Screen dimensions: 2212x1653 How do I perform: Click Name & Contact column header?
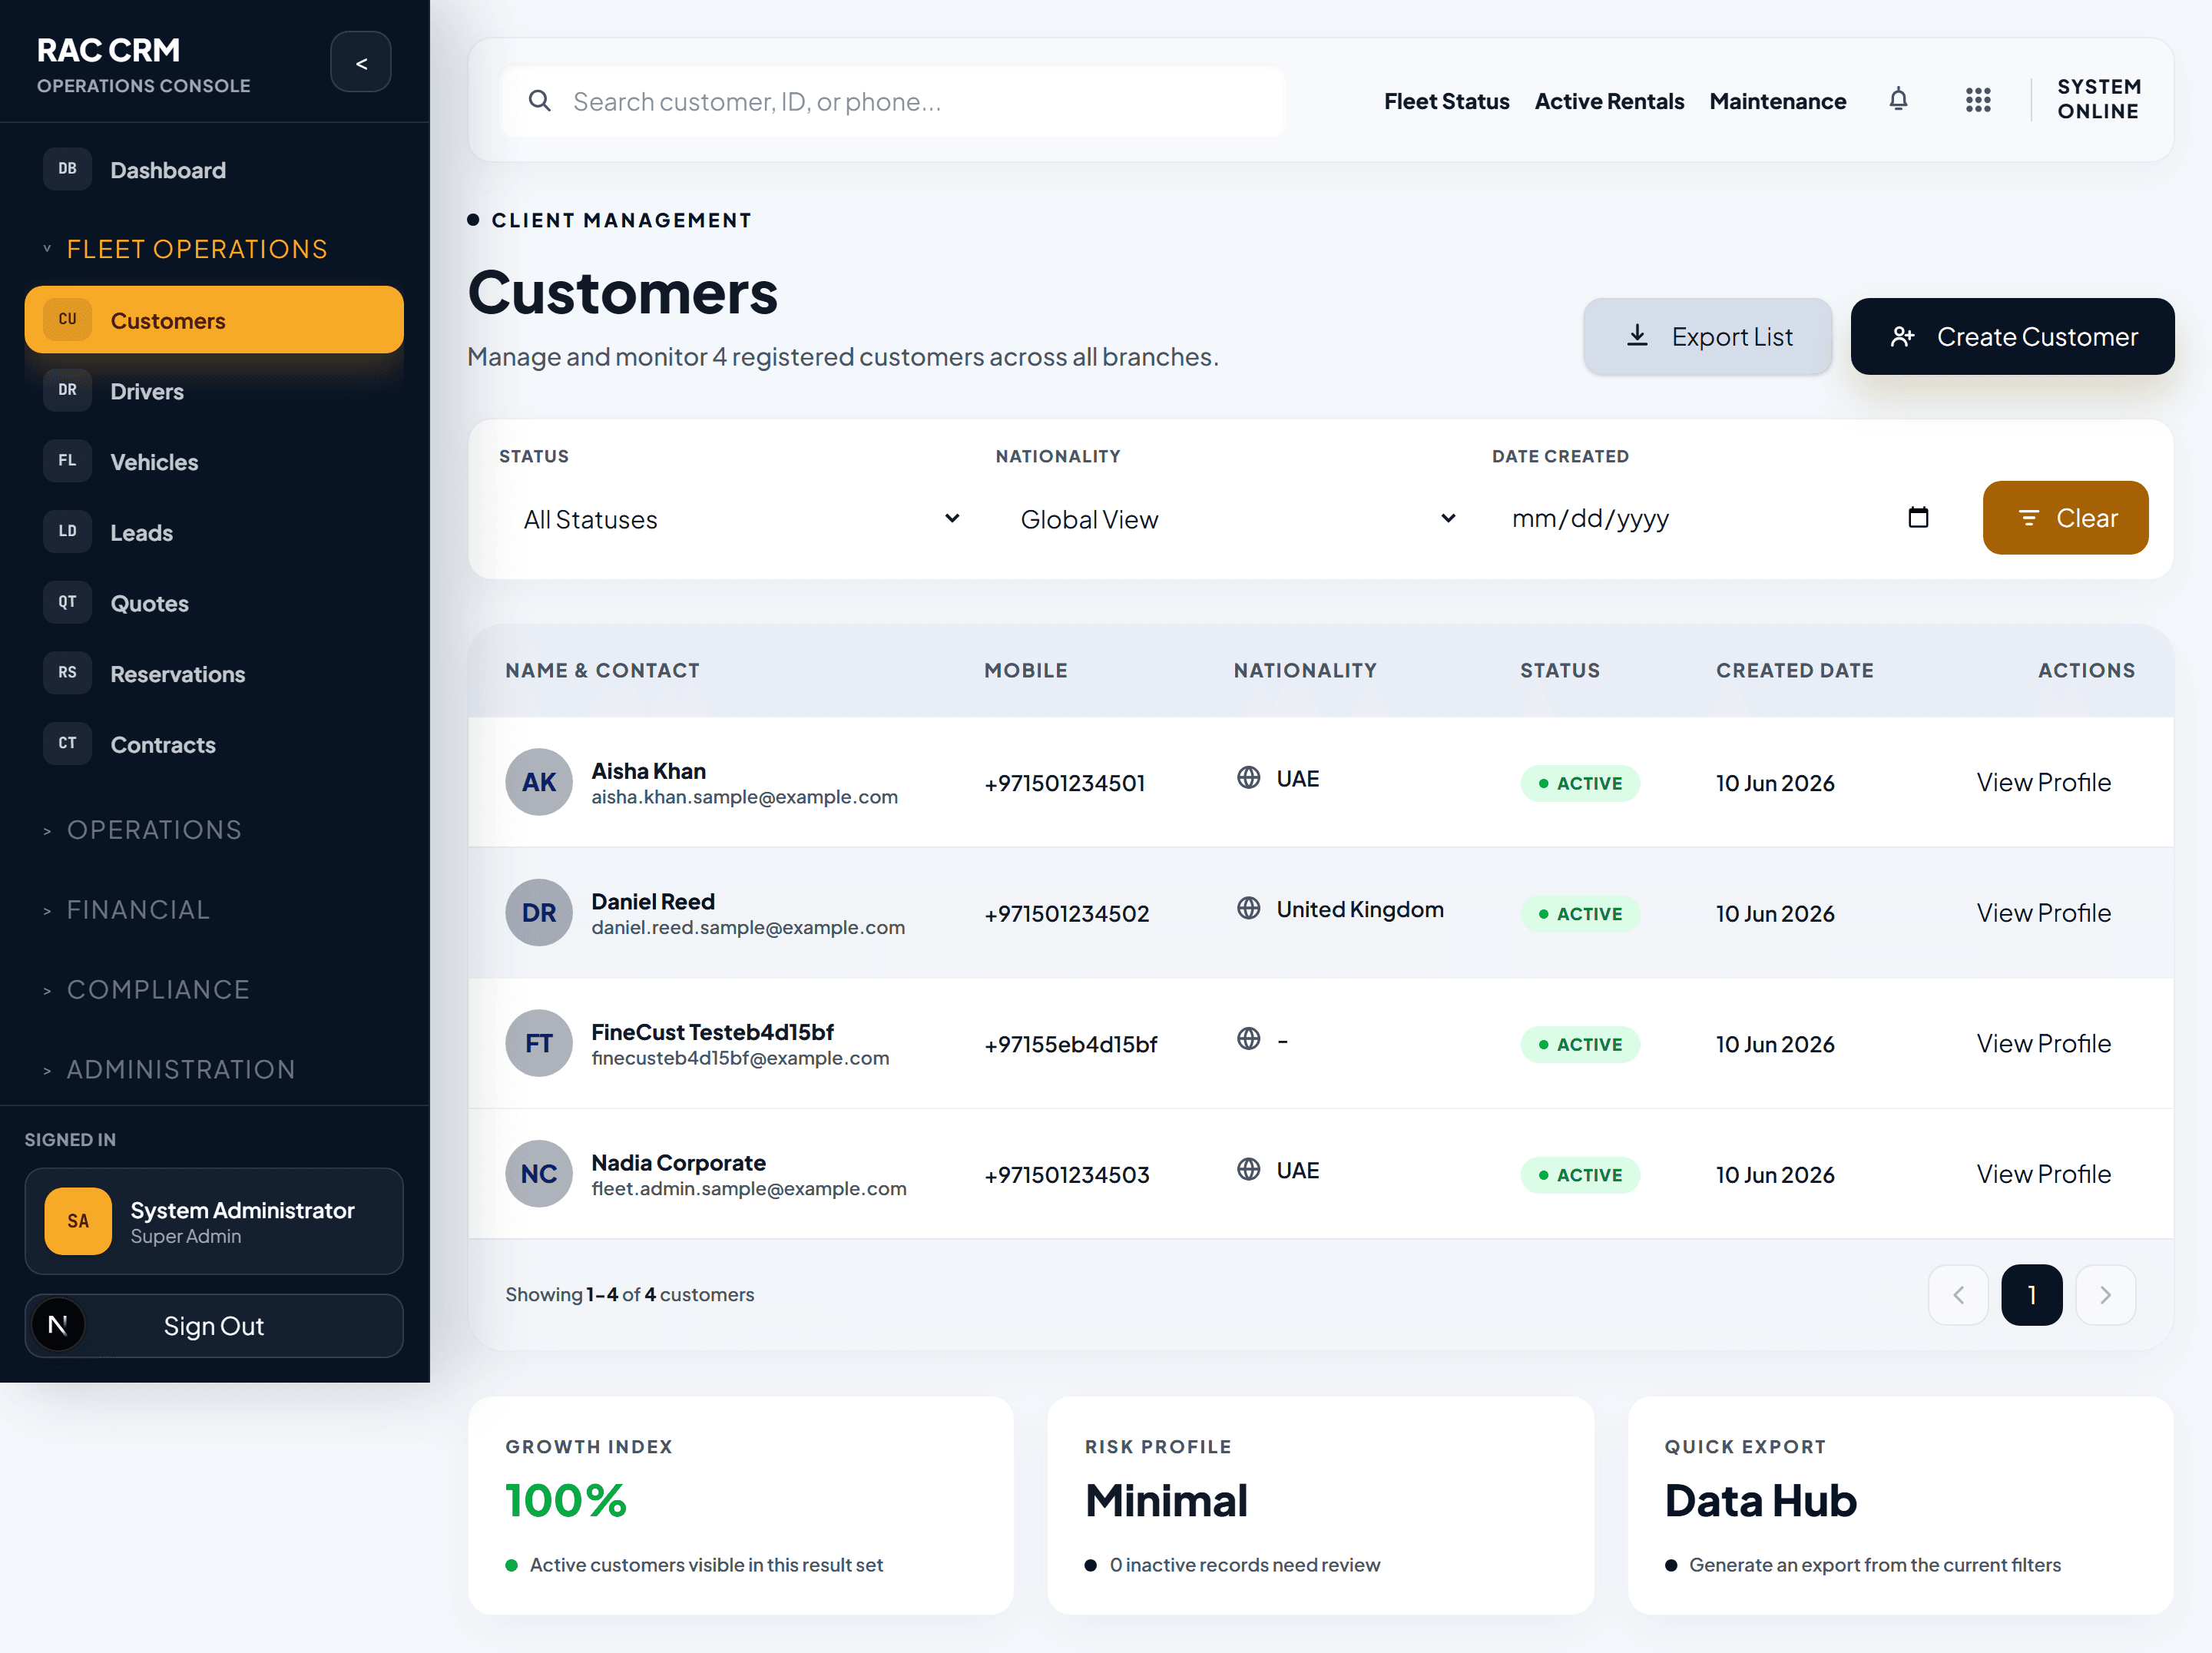coord(602,670)
